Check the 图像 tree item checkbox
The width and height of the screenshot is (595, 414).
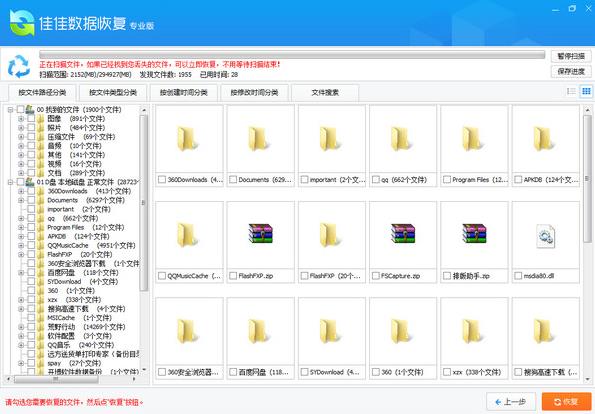tap(31, 119)
